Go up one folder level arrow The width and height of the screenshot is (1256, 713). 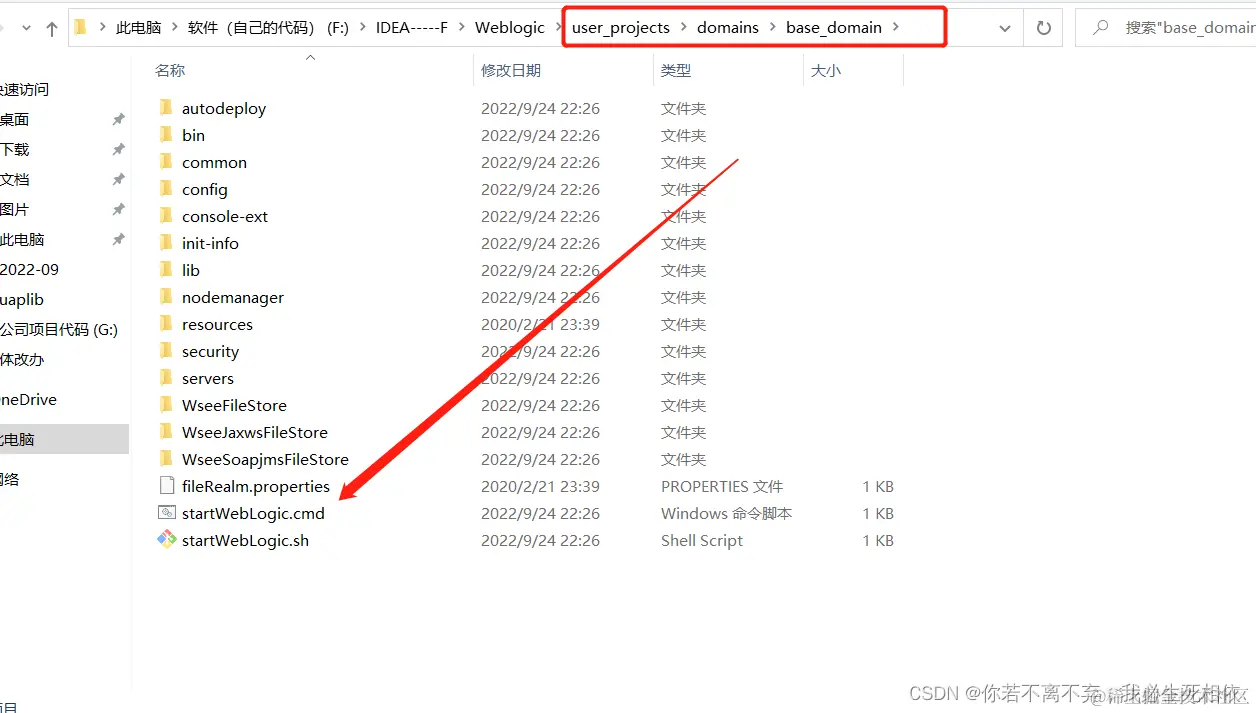pos(52,29)
